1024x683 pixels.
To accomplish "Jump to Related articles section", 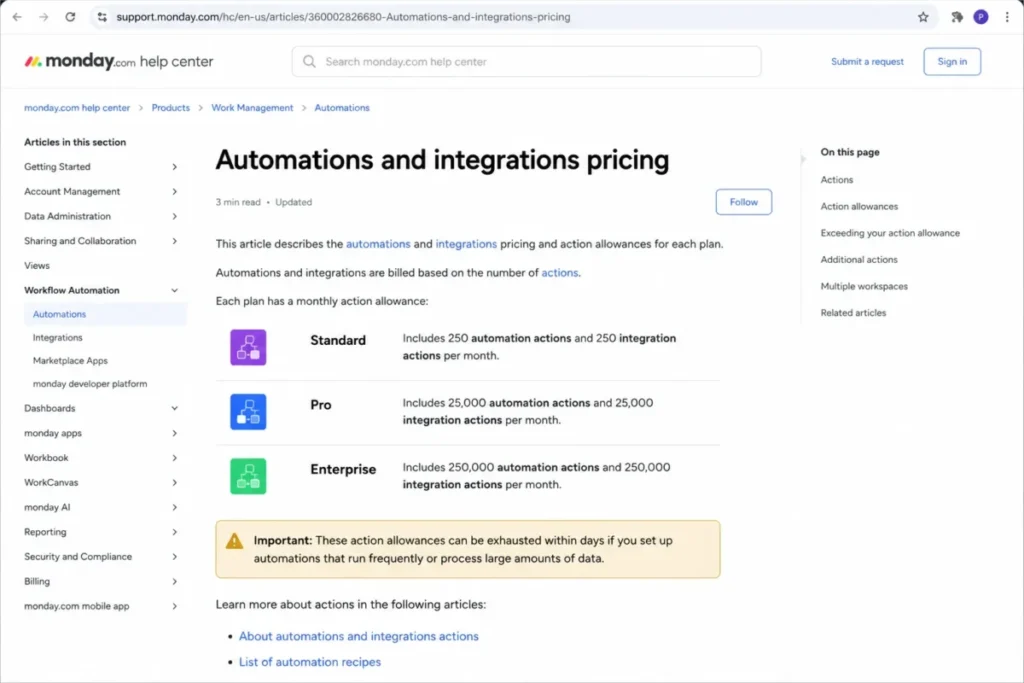I will (853, 313).
